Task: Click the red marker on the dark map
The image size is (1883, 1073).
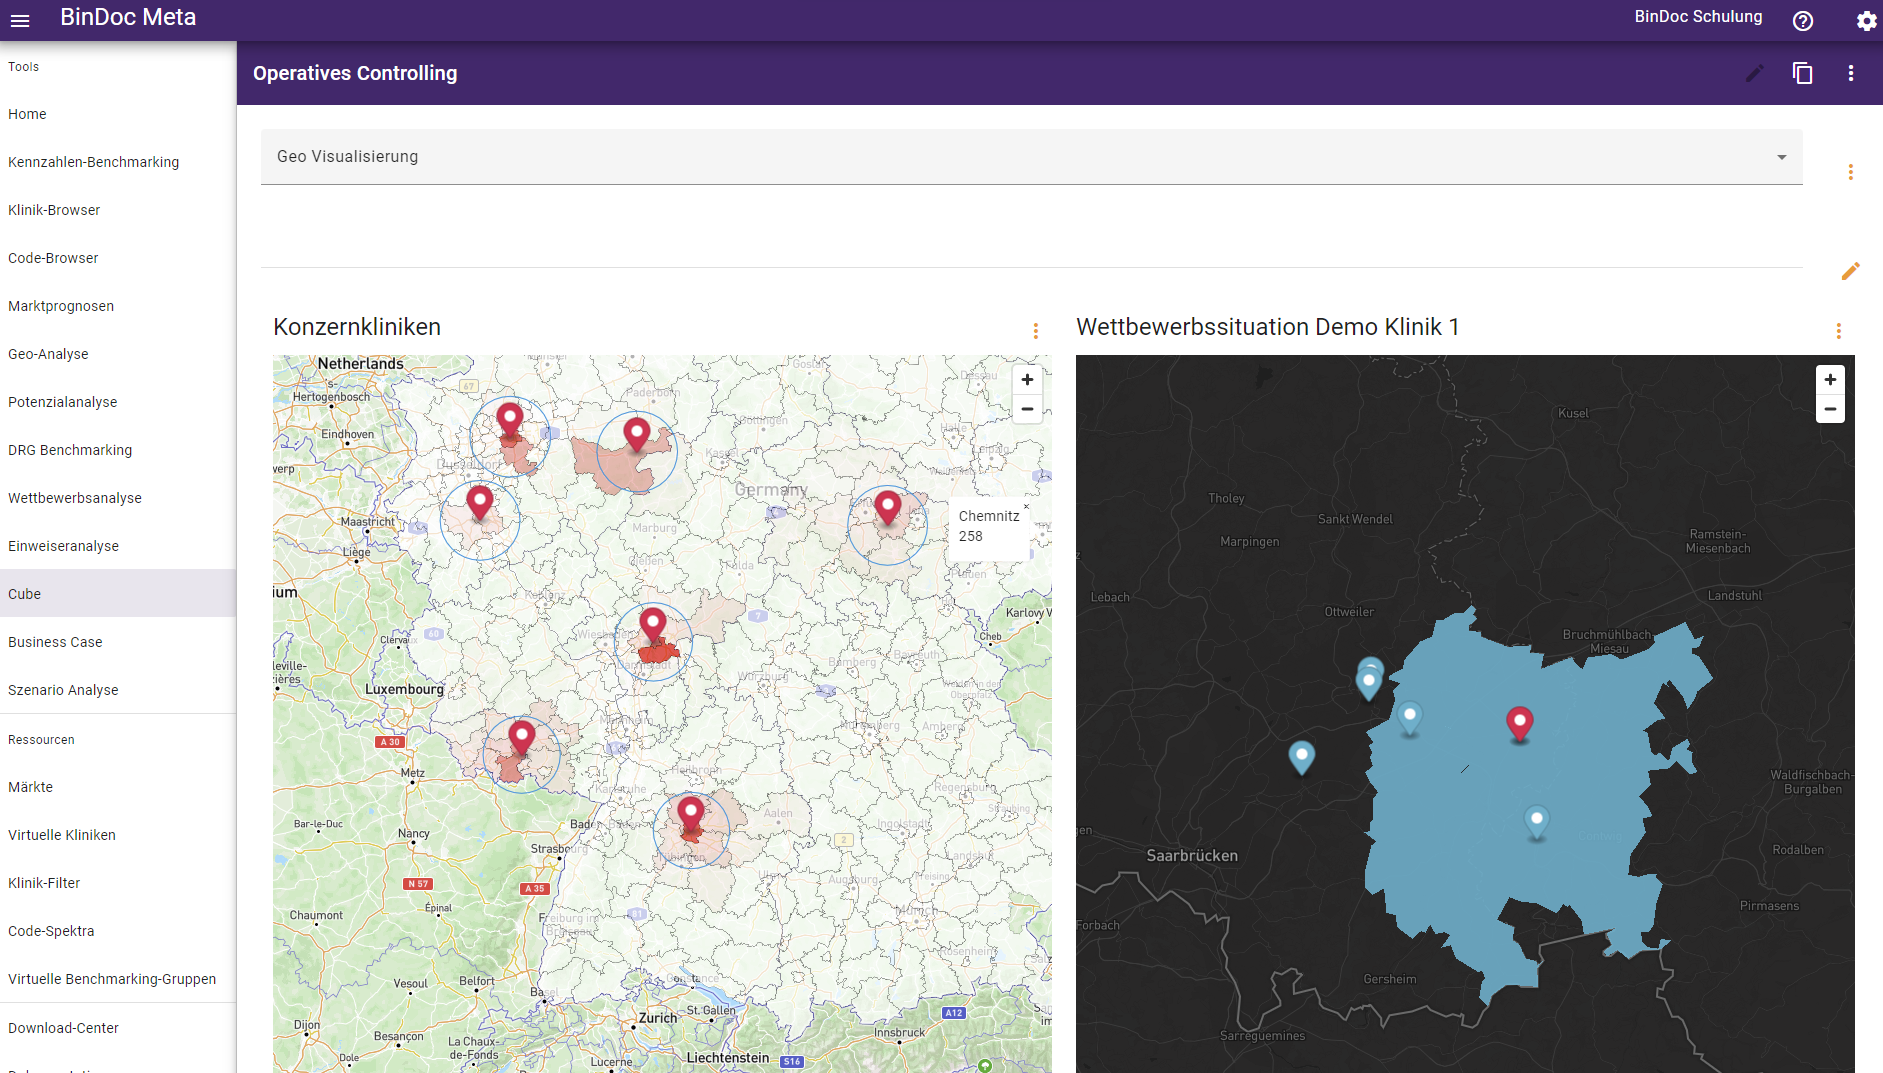Action: coord(1519,722)
